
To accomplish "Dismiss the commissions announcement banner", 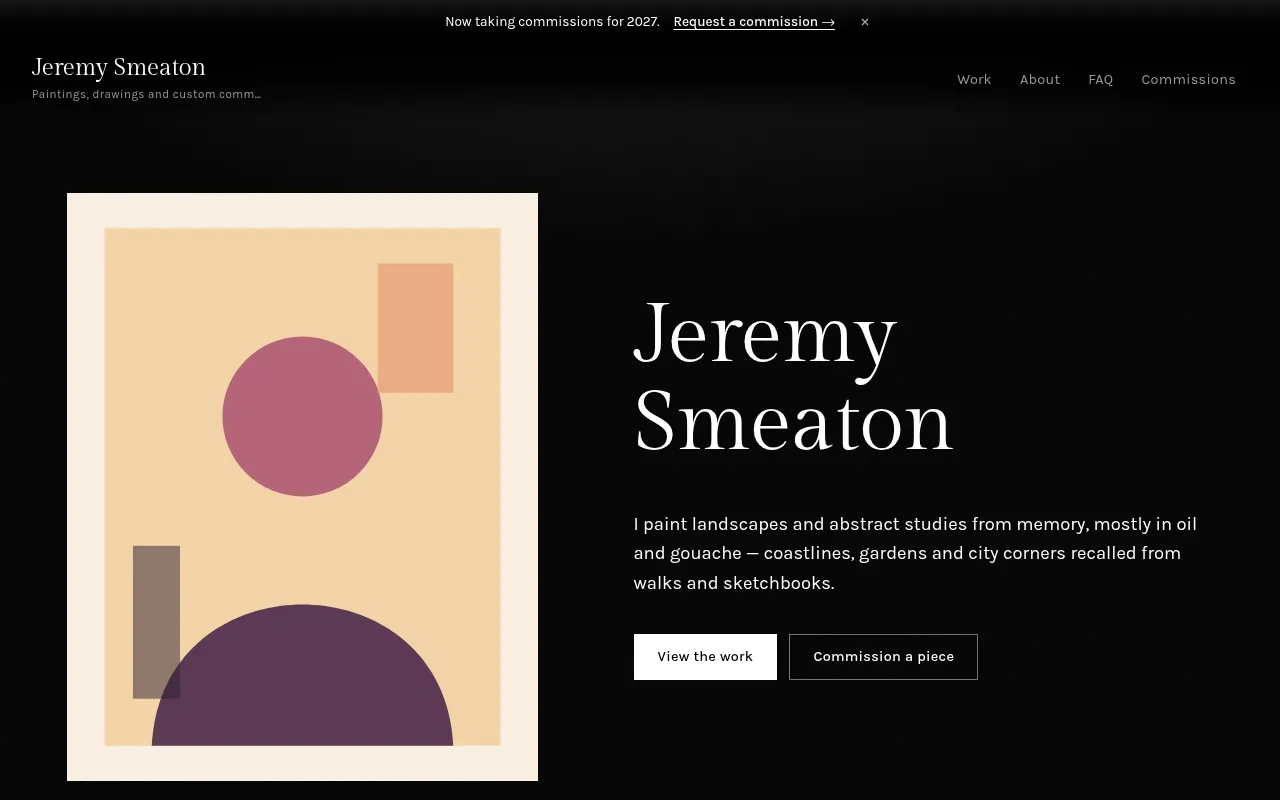I will 865,22.
